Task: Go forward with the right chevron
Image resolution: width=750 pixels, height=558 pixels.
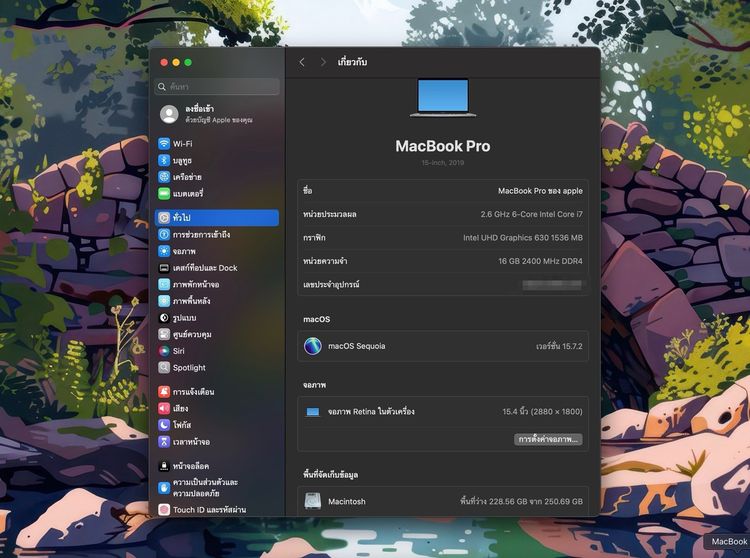Action: click(323, 62)
